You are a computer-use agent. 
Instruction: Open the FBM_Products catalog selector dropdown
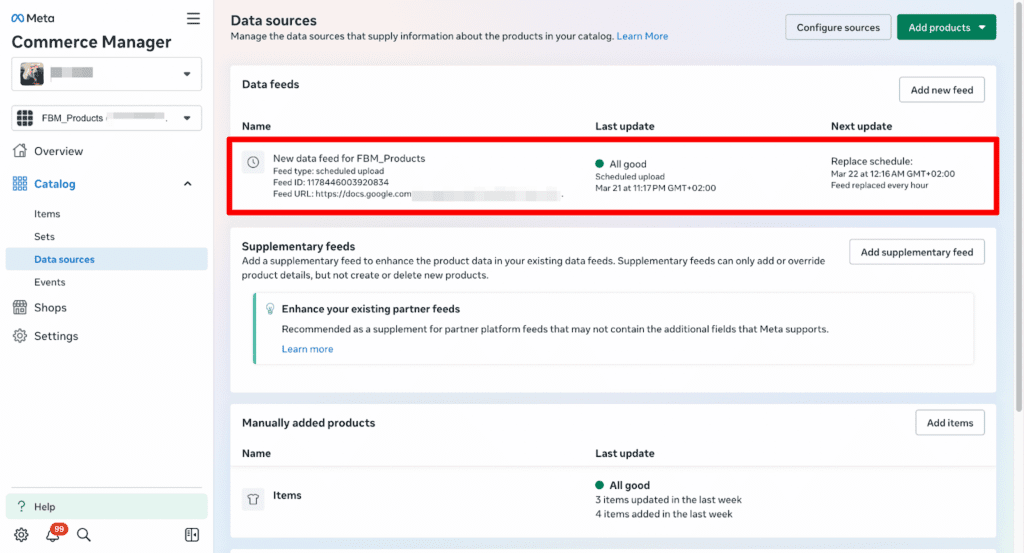point(106,118)
